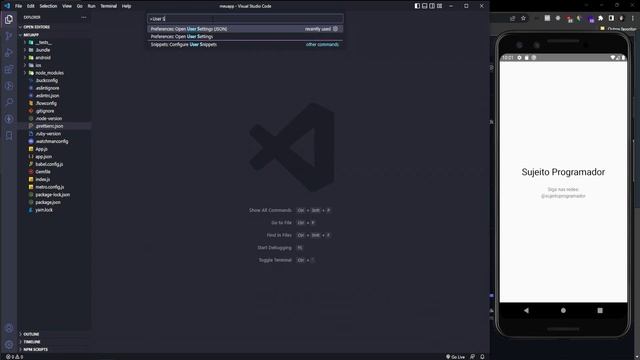Open the Search magnifier in activity bar

(x=9, y=102)
